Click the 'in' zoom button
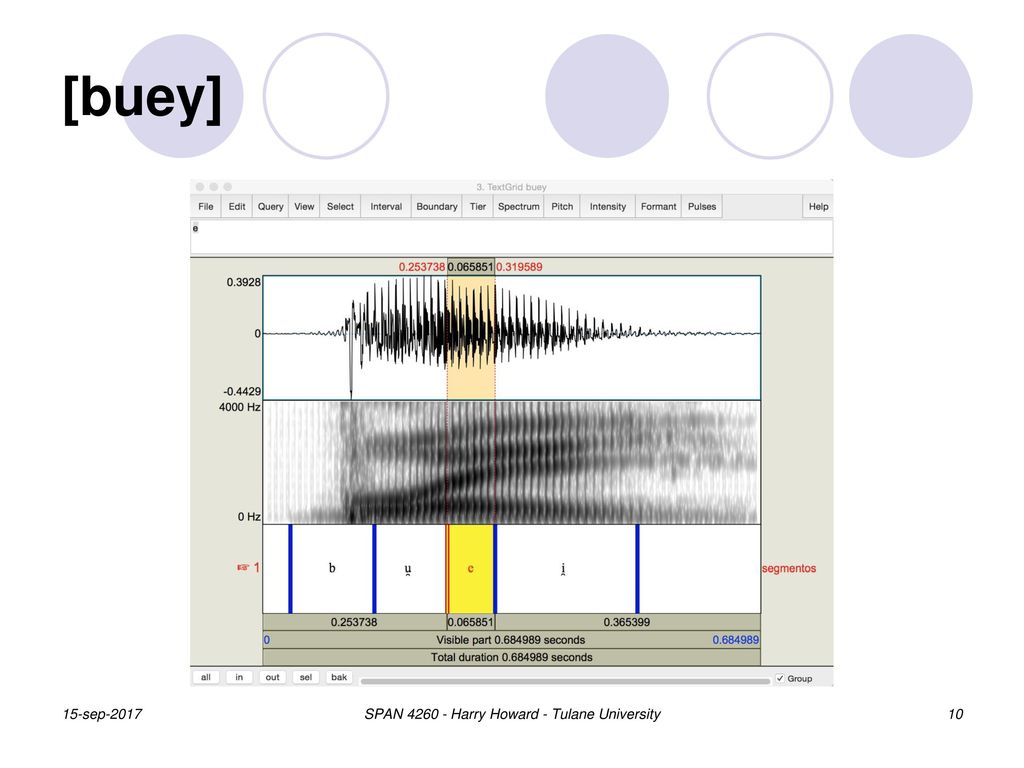 click(239, 677)
